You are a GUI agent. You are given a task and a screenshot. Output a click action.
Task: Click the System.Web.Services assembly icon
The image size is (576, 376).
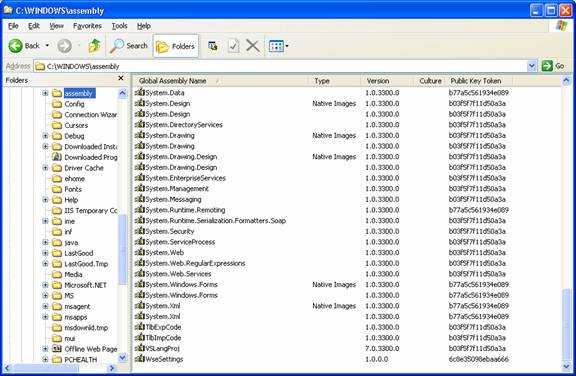[140, 273]
